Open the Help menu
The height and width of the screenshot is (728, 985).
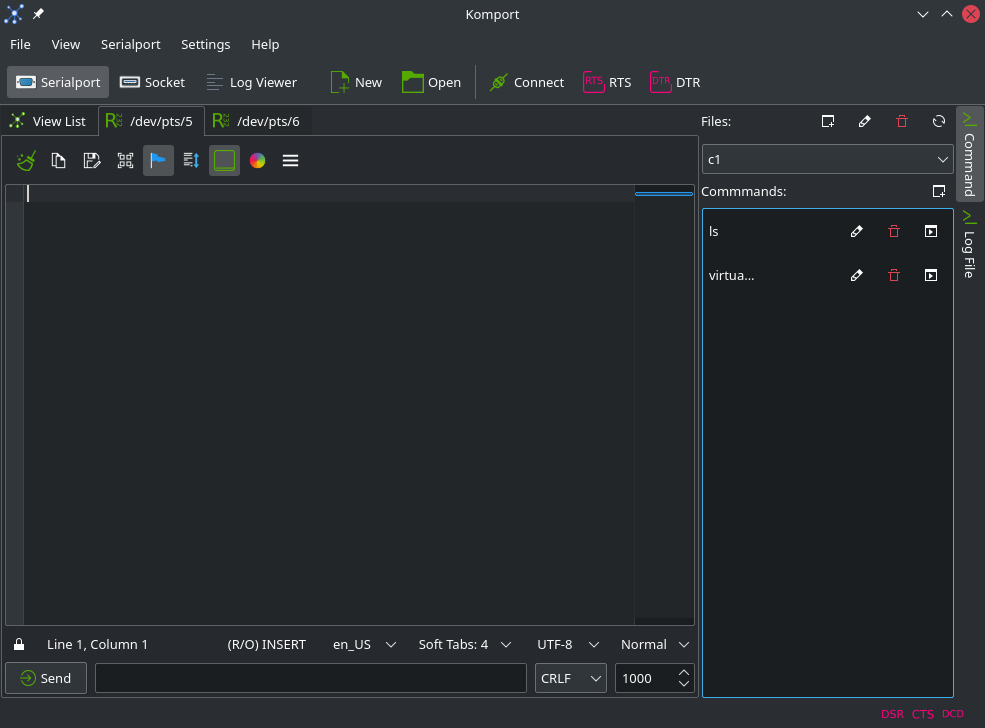tap(265, 45)
